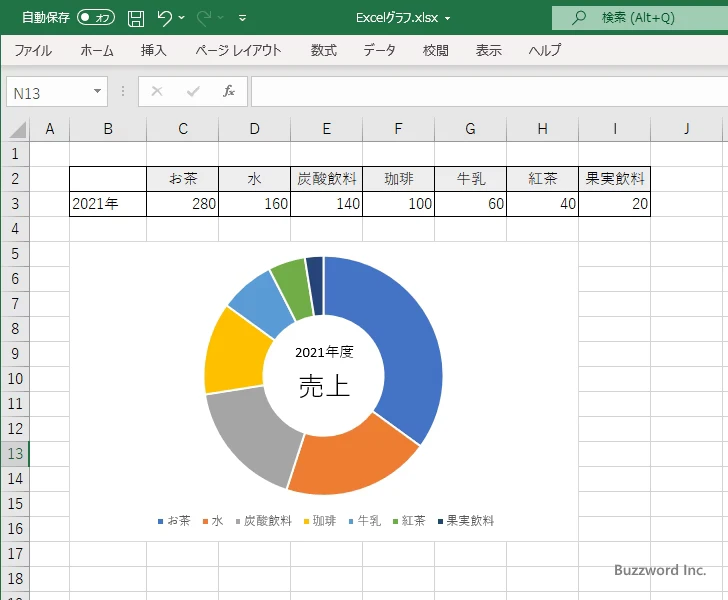
Task: Click the Insert Function fx icon
Action: coord(229,91)
